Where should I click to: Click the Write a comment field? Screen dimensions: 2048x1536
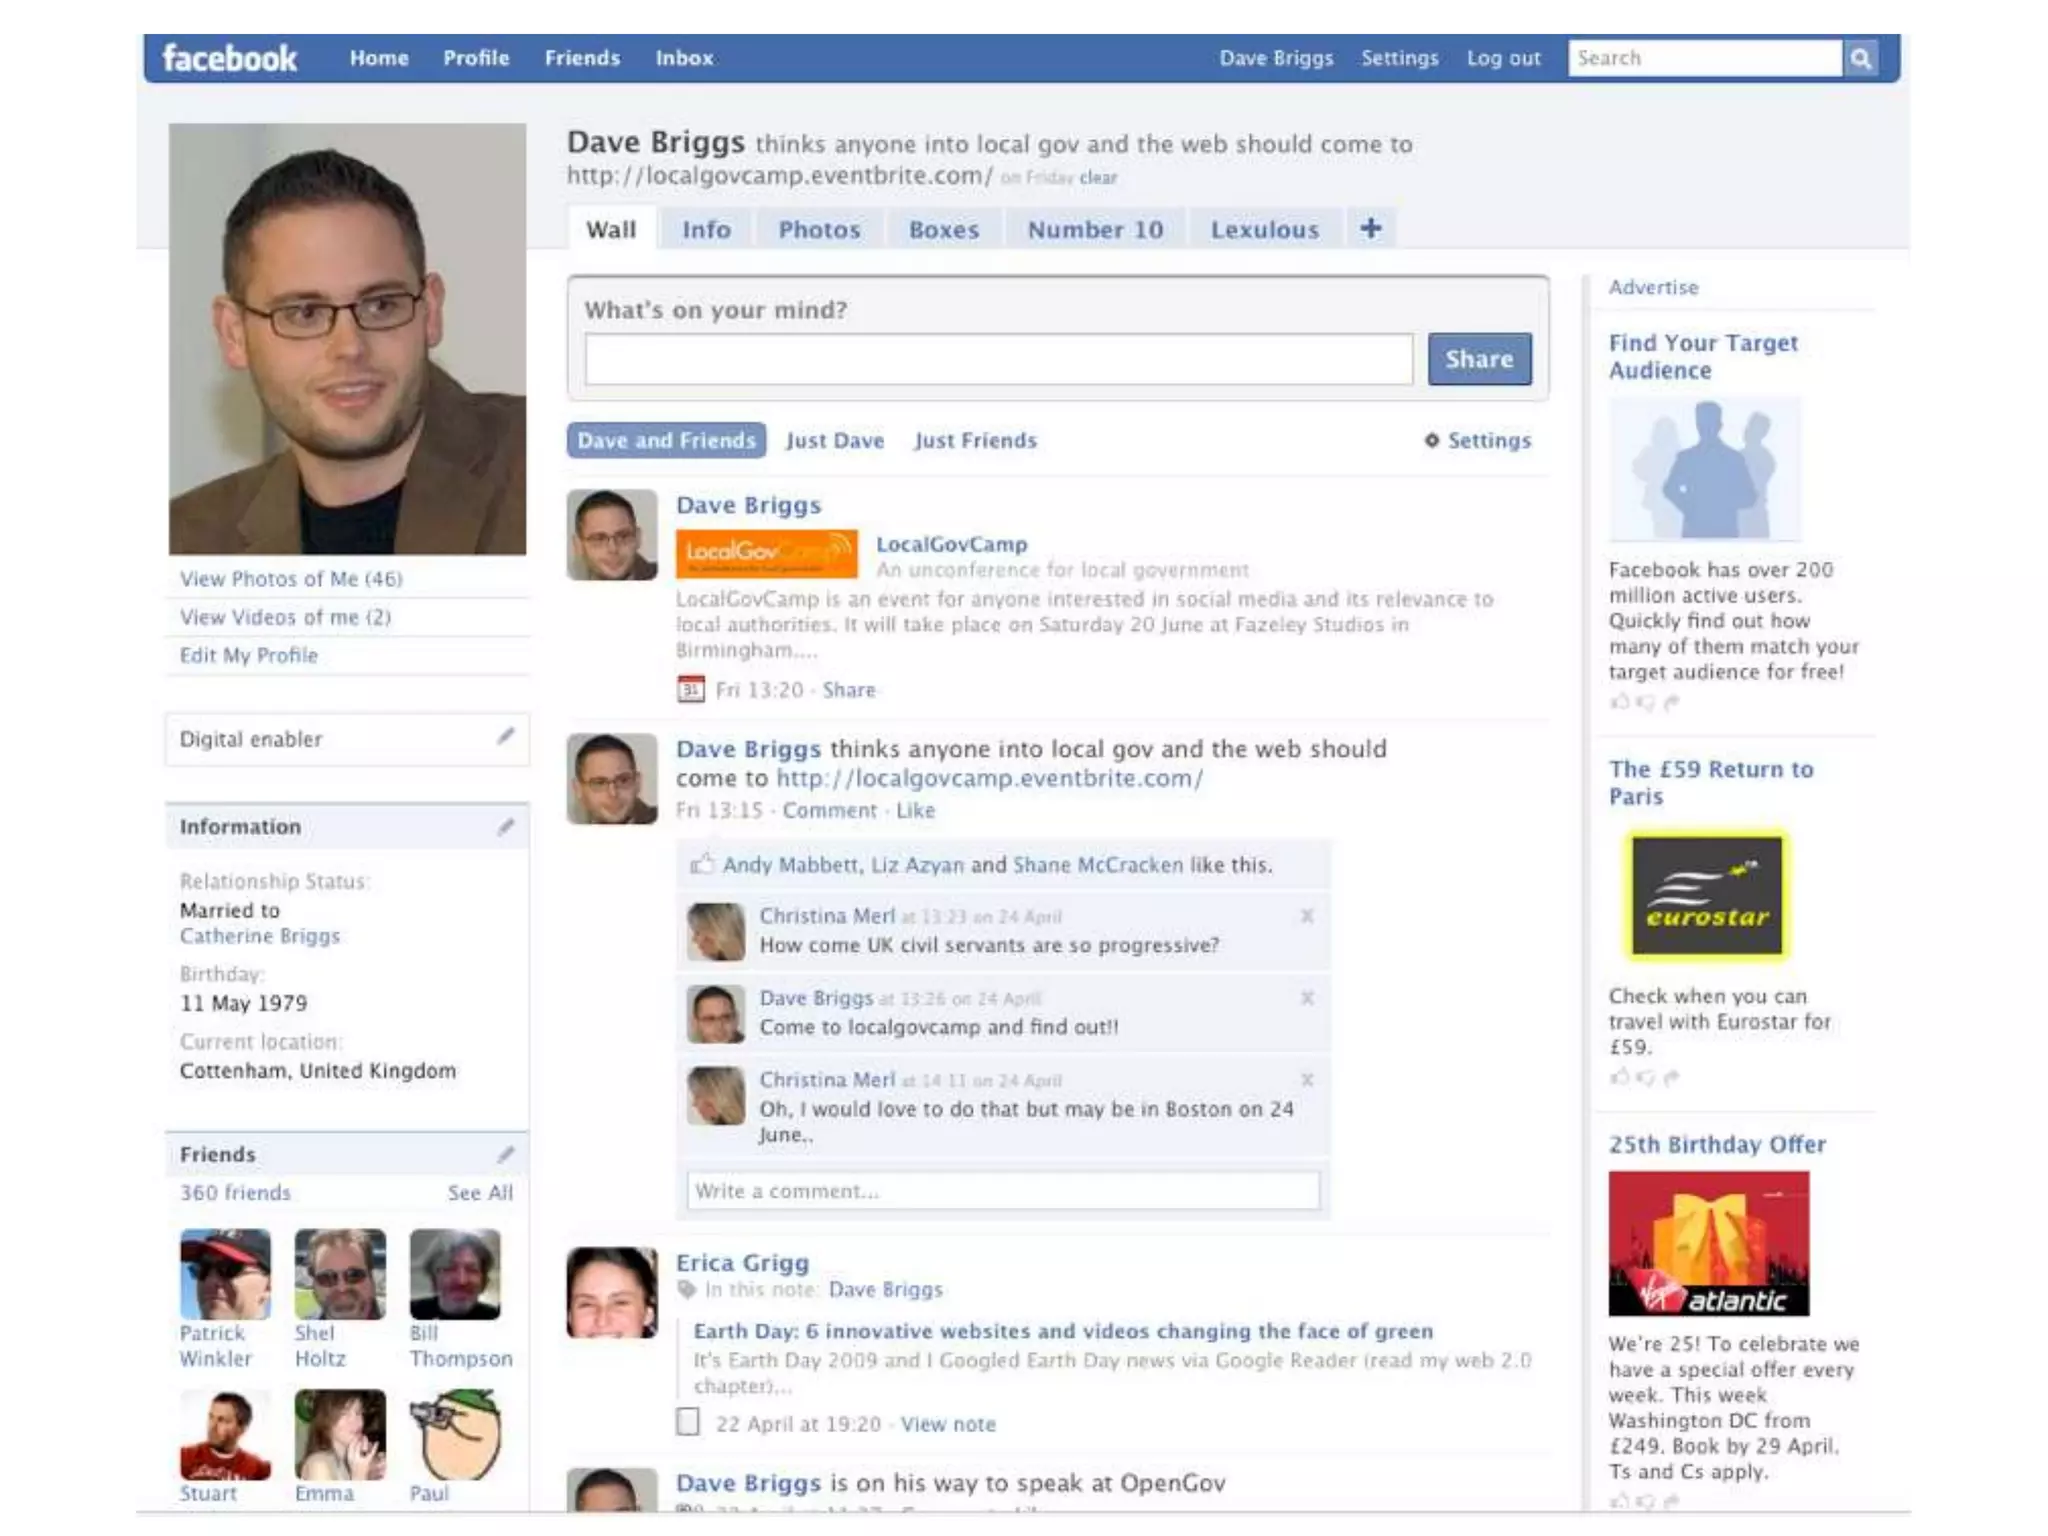point(1002,1191)
